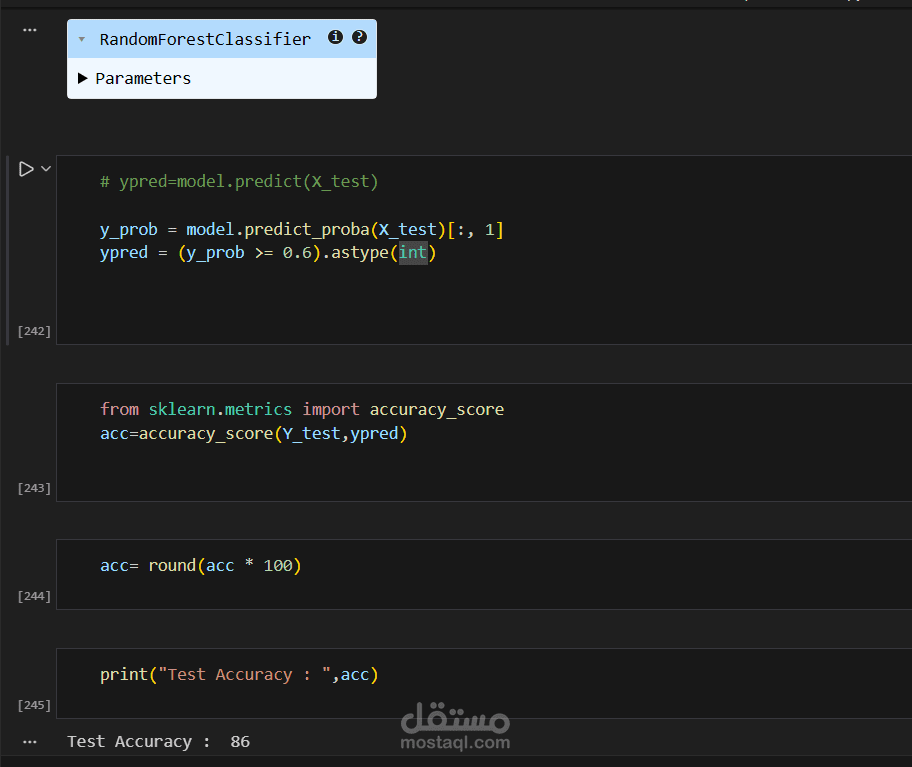912x767 pixels.
Task: Click the [242] execution count label
Action: click(34, 331)
